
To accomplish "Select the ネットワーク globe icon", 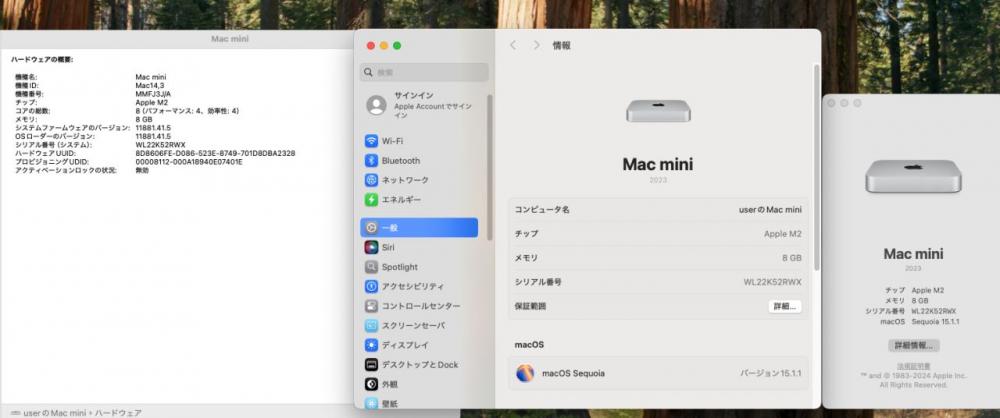I will point(371,180).
